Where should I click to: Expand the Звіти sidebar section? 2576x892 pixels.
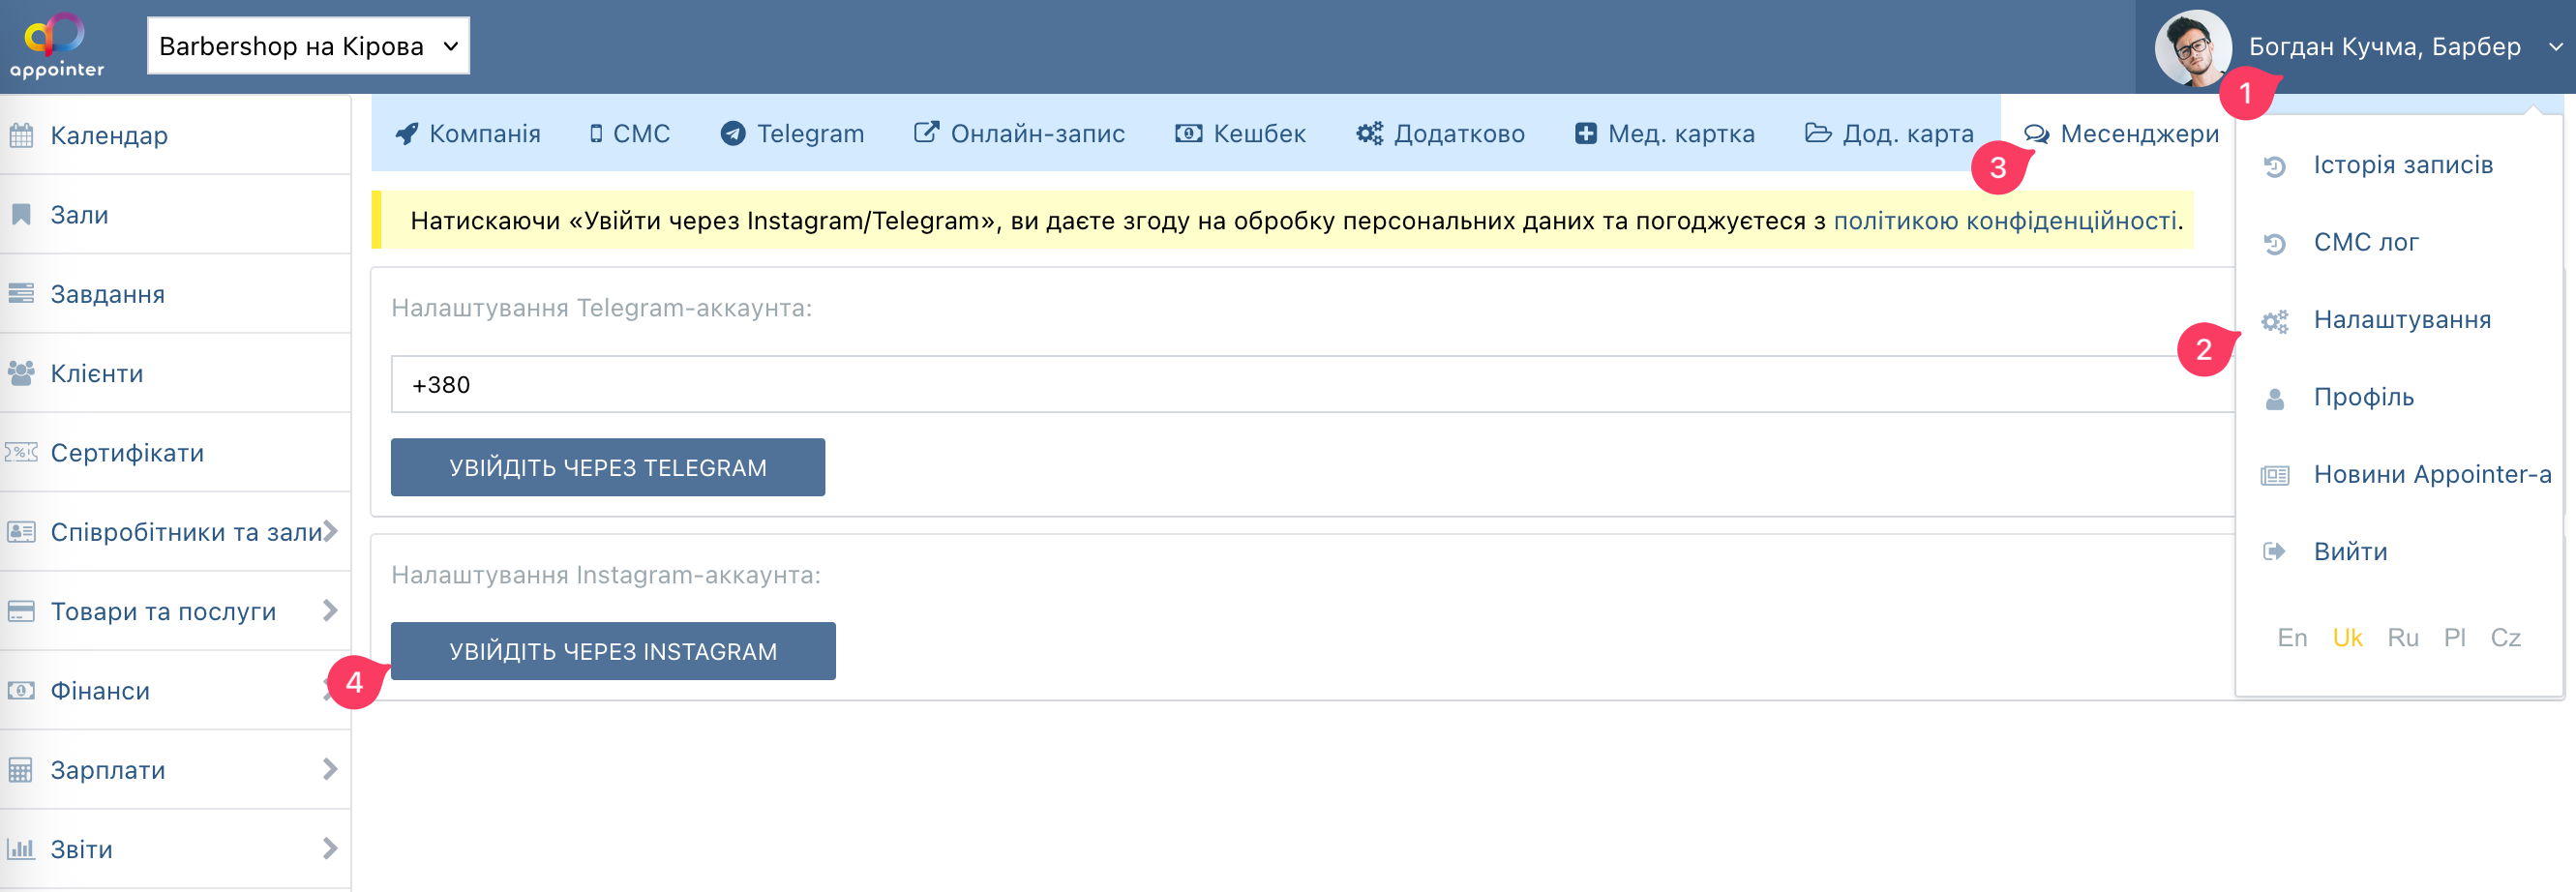tap(330, 849)
